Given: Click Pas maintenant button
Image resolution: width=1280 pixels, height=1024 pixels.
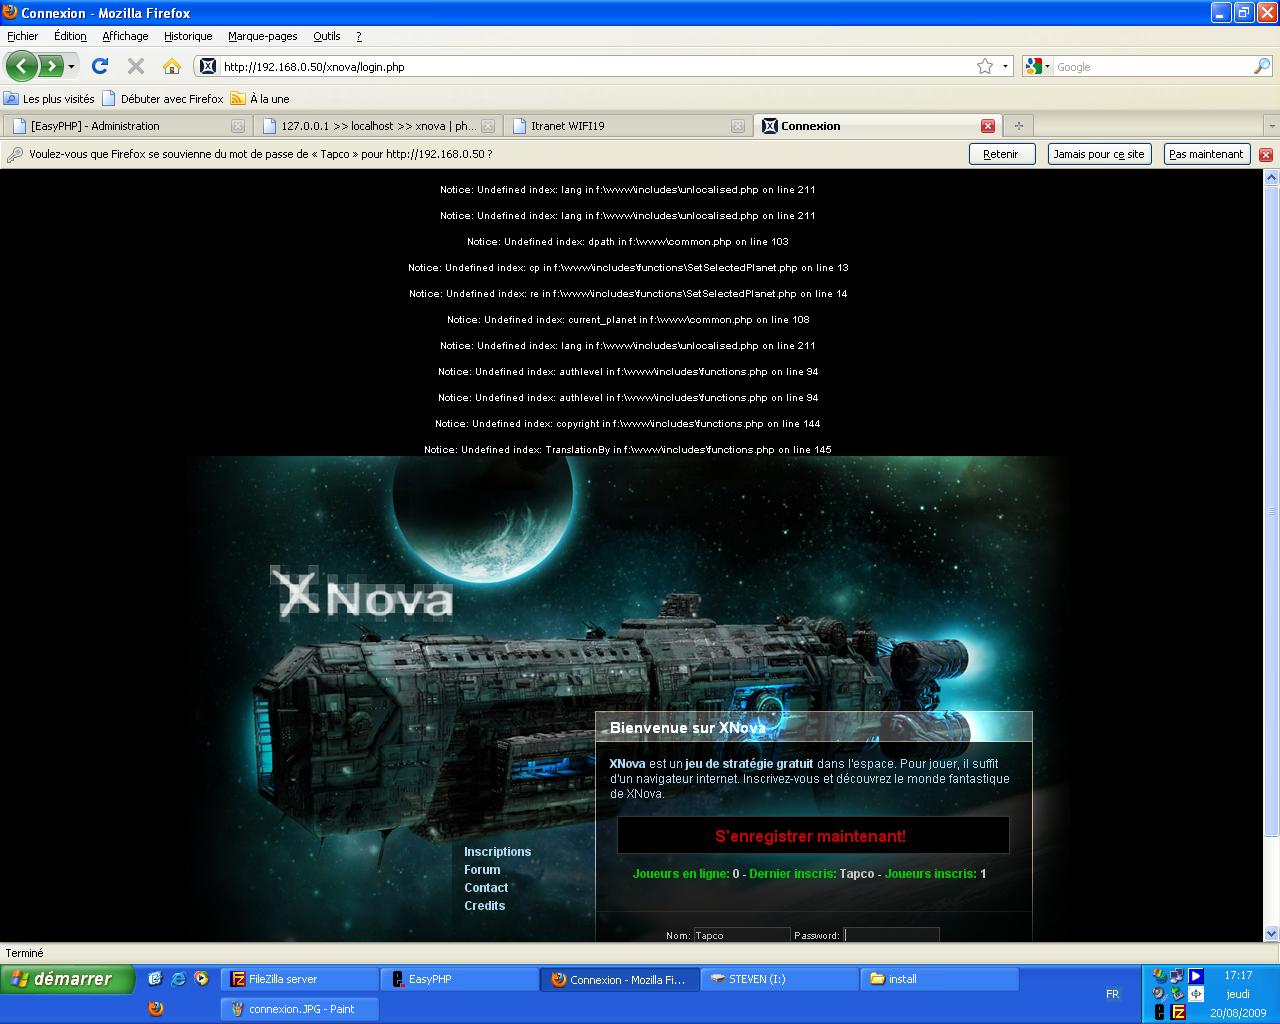Looking at the screenshot, I should [1206, 154].
